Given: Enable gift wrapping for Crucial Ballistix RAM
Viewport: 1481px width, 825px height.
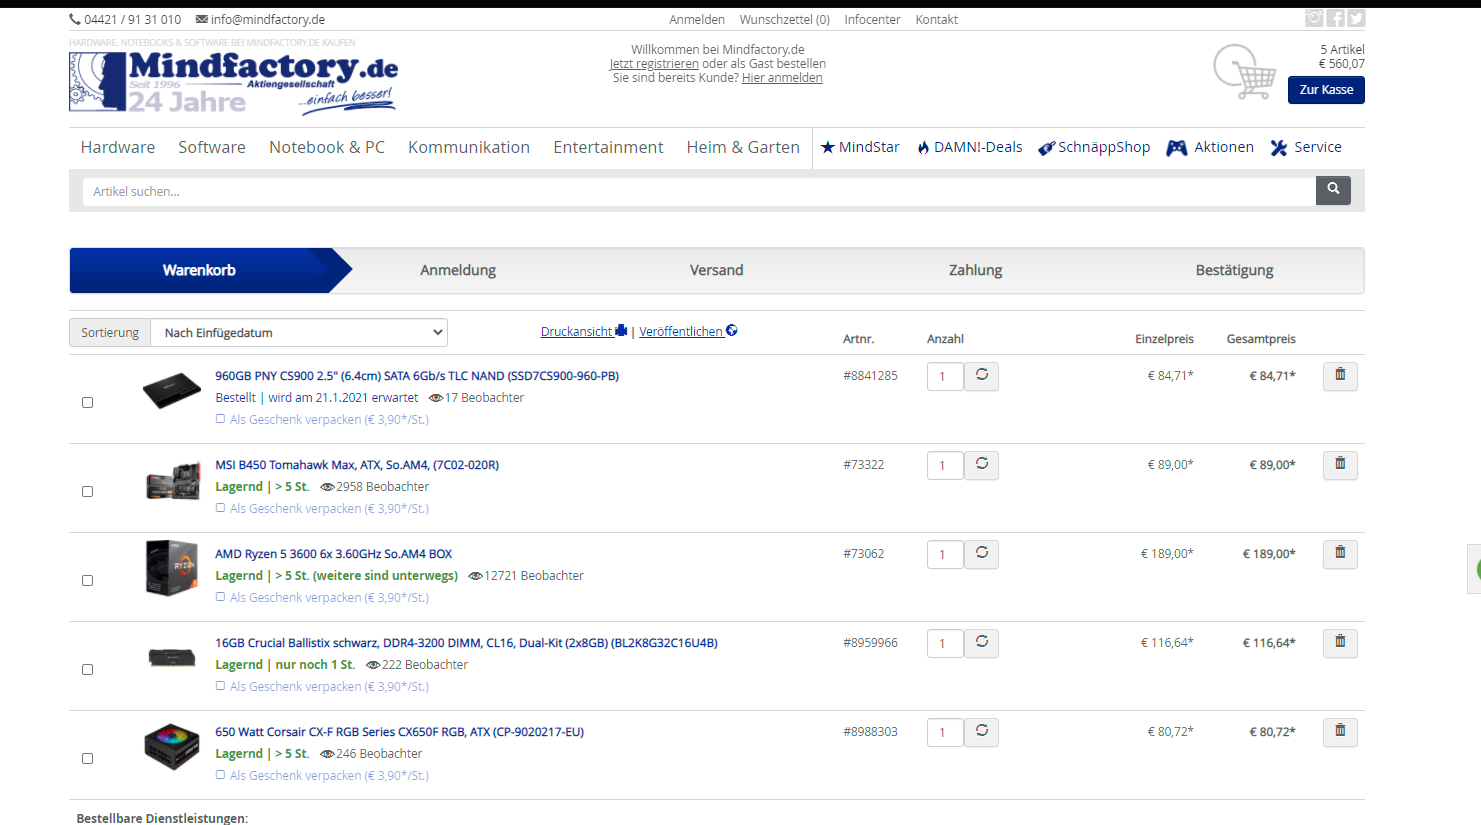Looking at the screenshot, I should click(x=220, y=686).
